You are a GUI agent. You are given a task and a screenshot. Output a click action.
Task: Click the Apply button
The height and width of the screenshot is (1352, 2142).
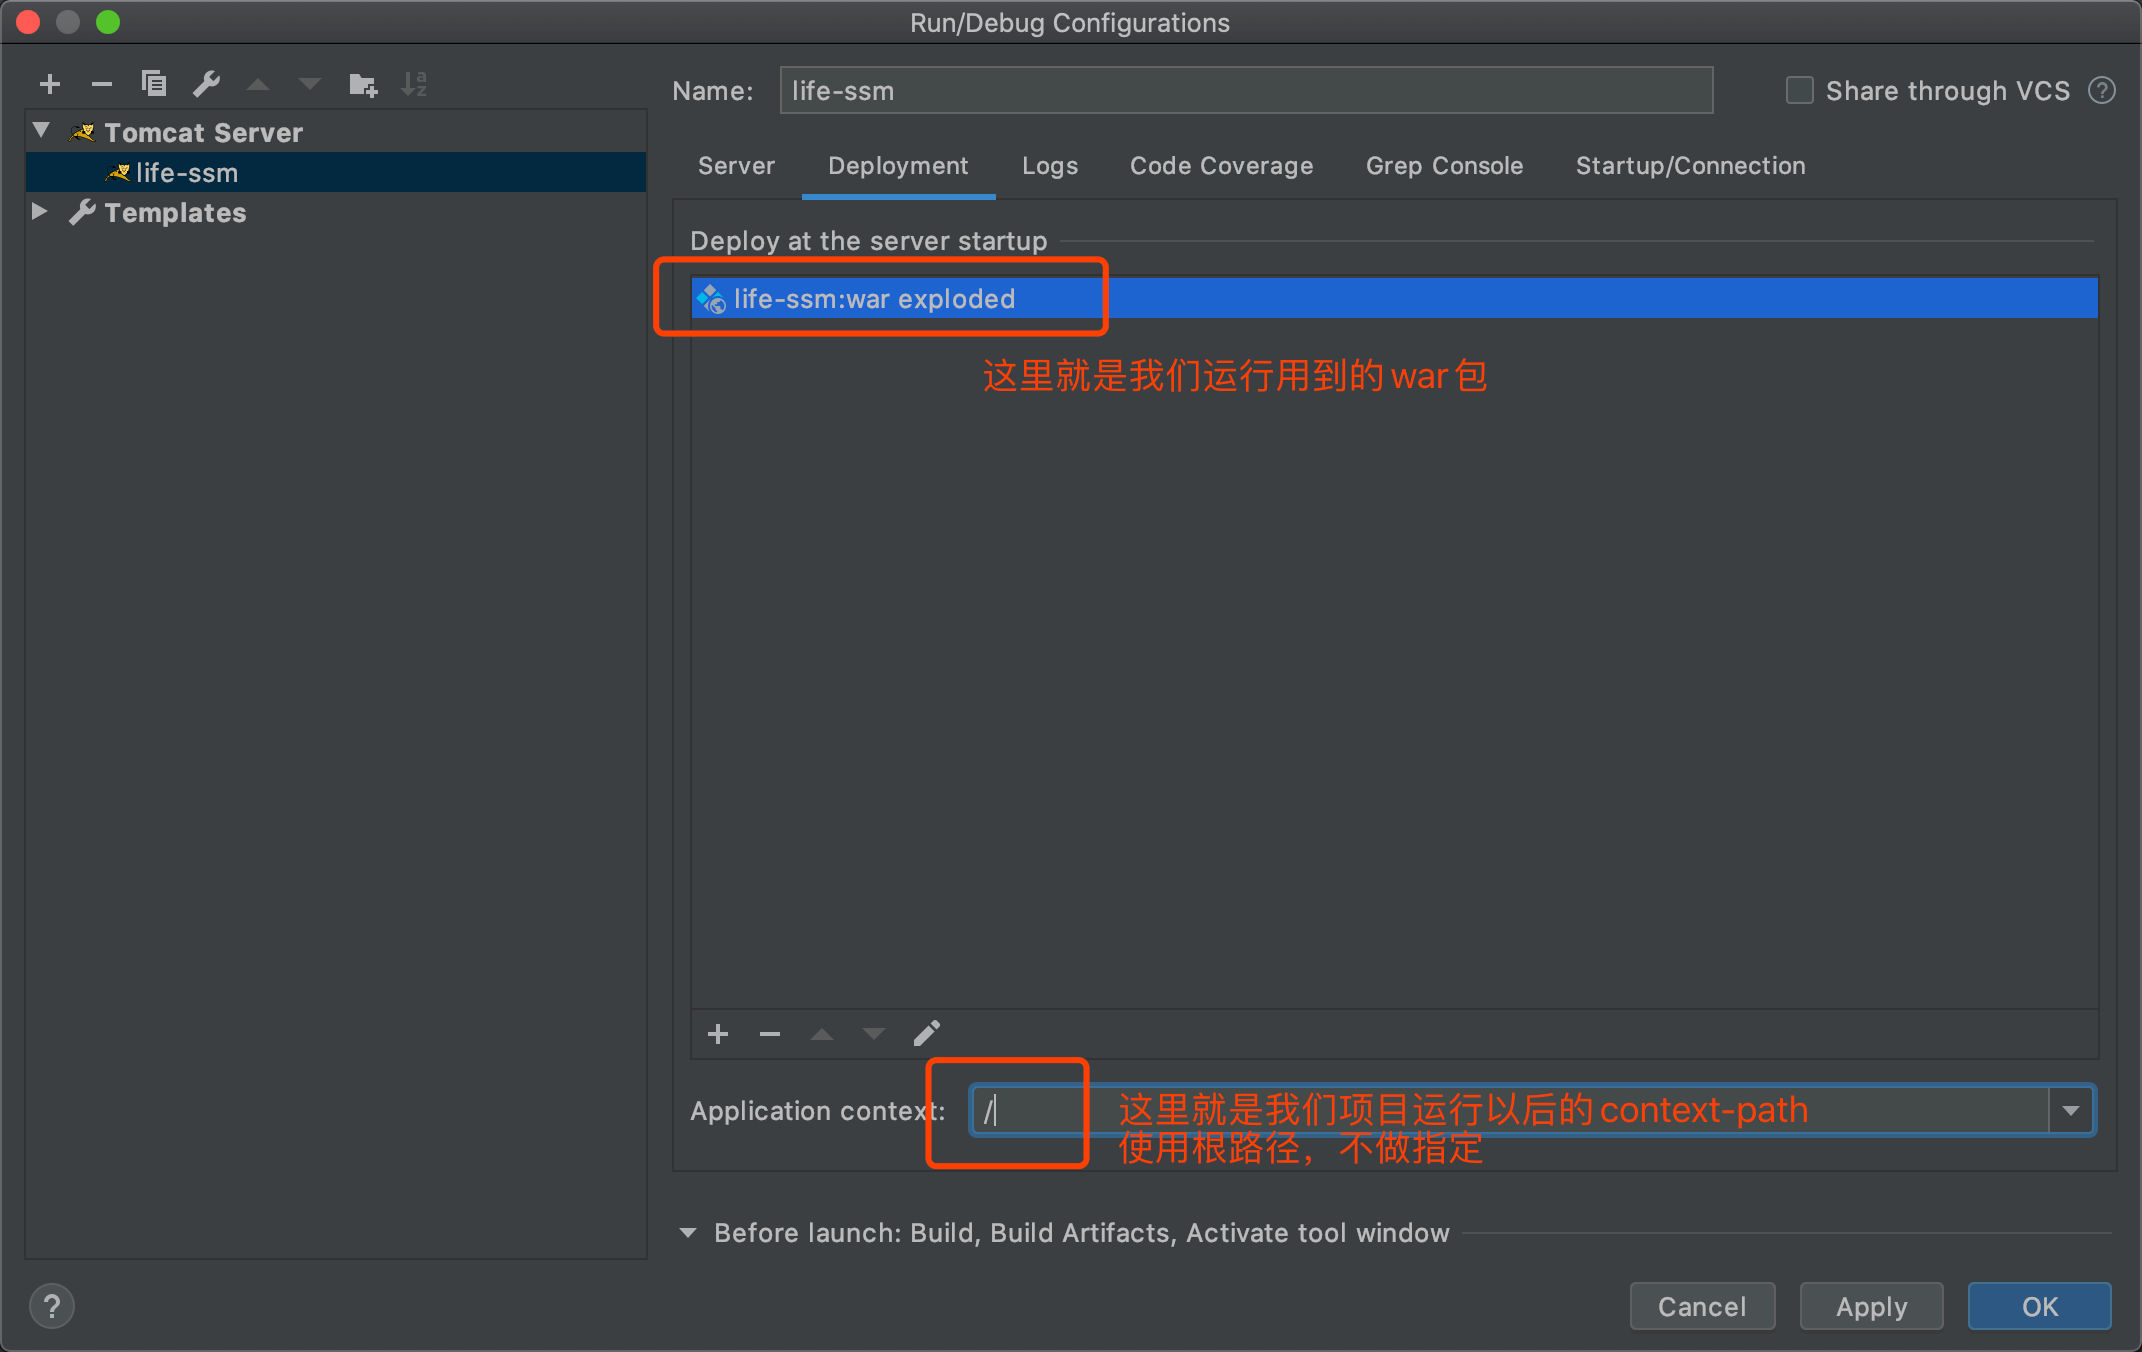(1871, 1306)
